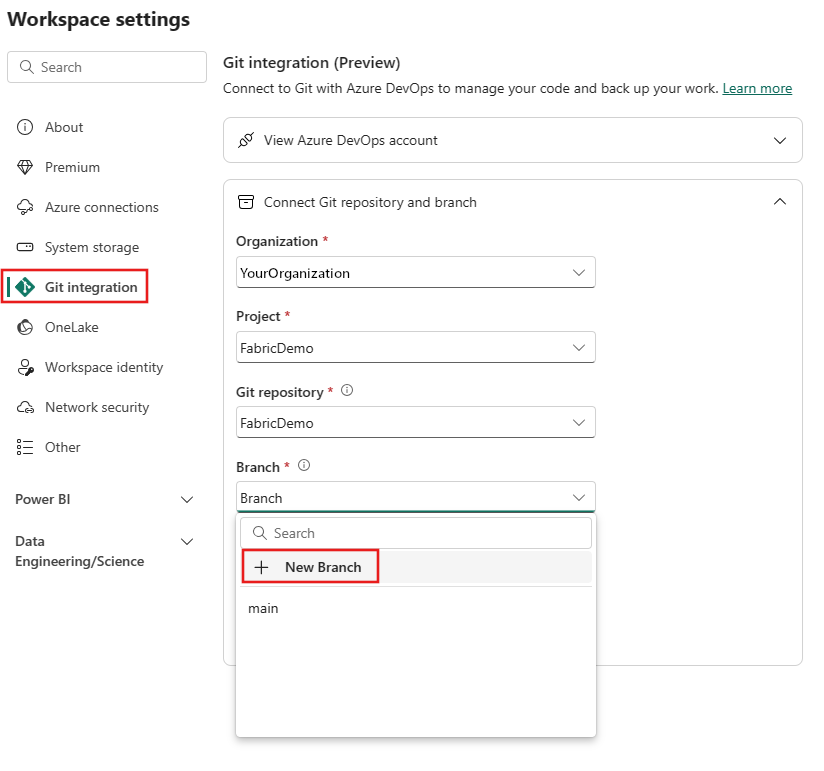Screen dimensions: 824x771
Task: Open System storage settings
Action: [91, 247]
